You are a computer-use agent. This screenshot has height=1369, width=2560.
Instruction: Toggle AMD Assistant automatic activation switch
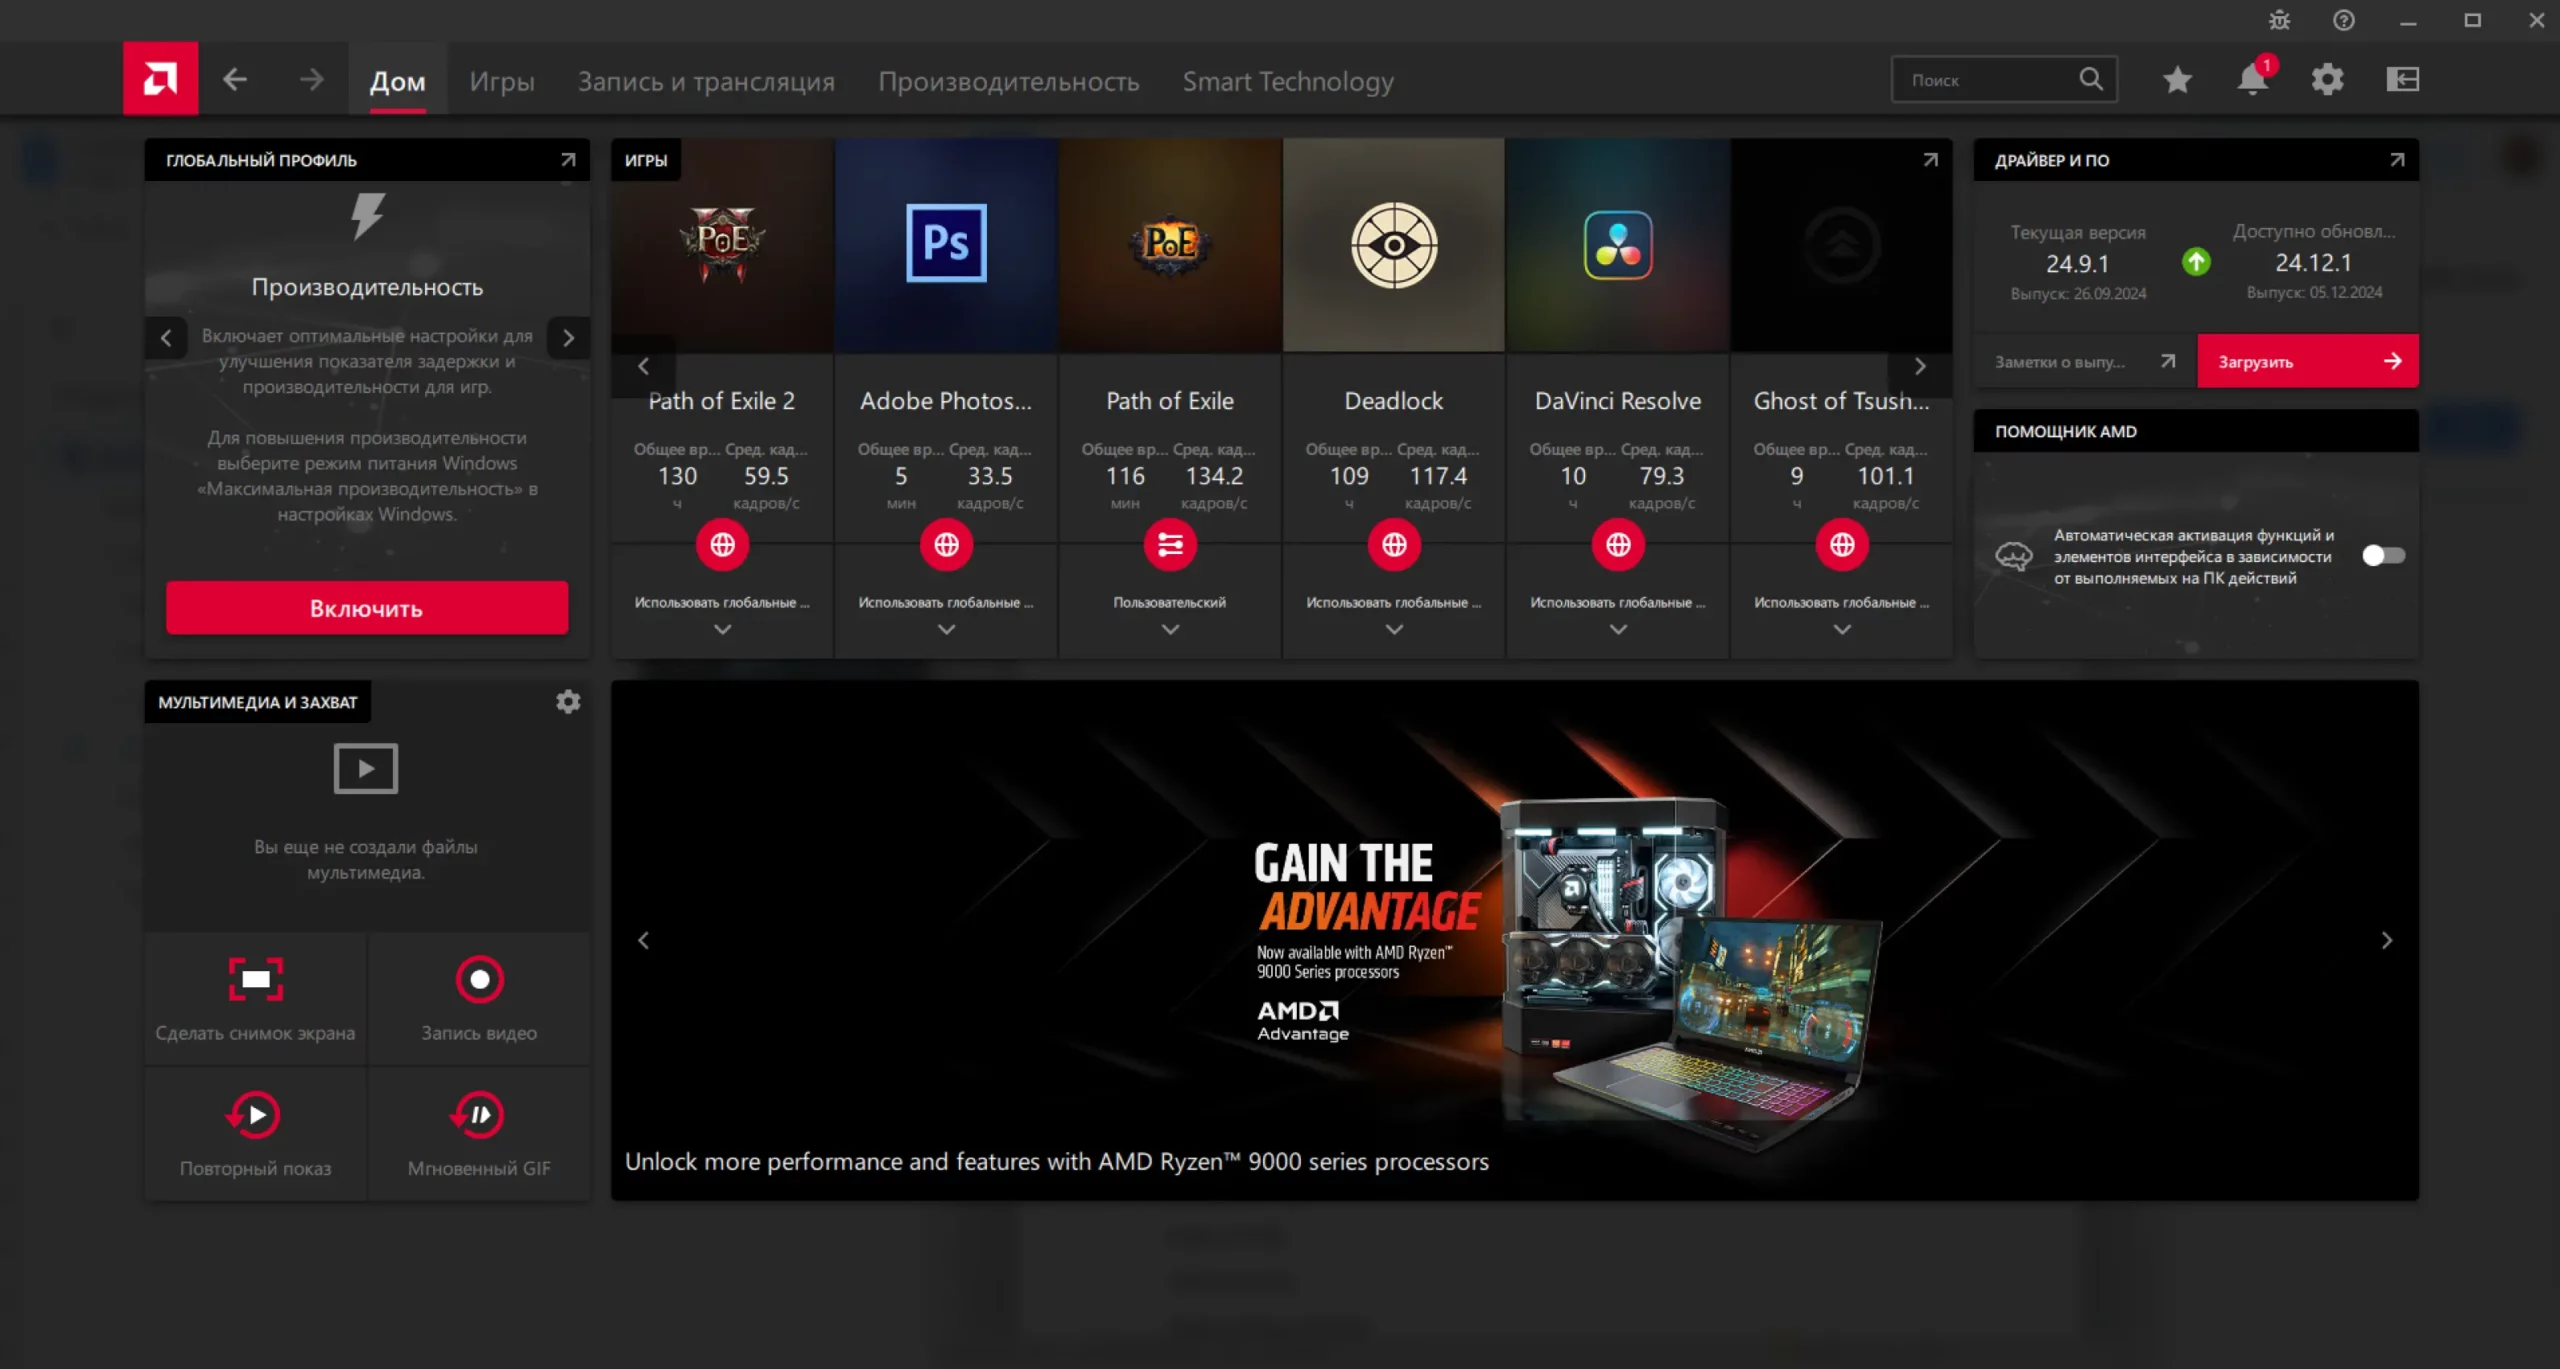(2382, 555)
